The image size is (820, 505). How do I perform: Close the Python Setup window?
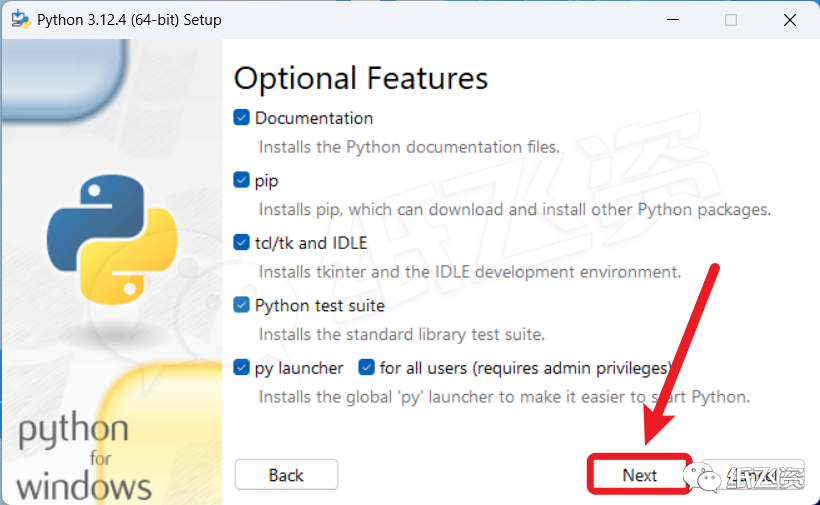(790, 20)
